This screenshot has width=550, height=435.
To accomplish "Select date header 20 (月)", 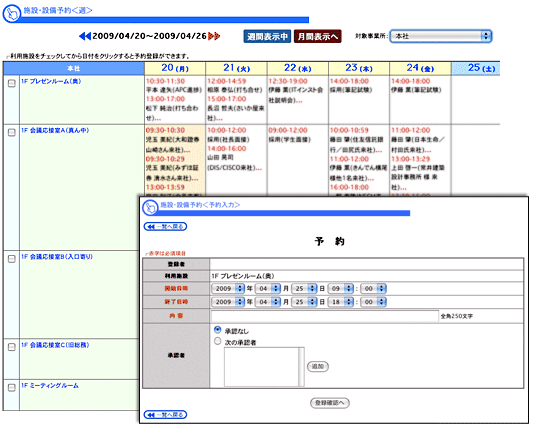I will [175, 68].
